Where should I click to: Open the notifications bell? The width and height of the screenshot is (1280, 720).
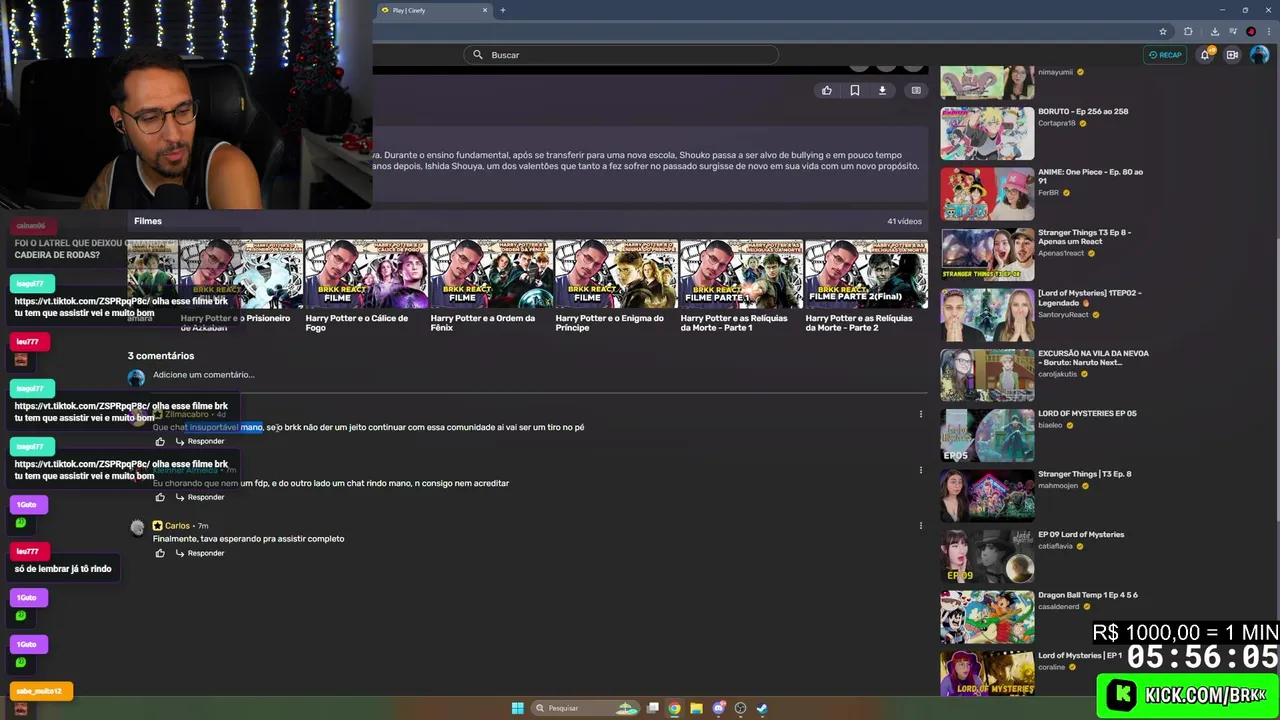coord(1205,55)
